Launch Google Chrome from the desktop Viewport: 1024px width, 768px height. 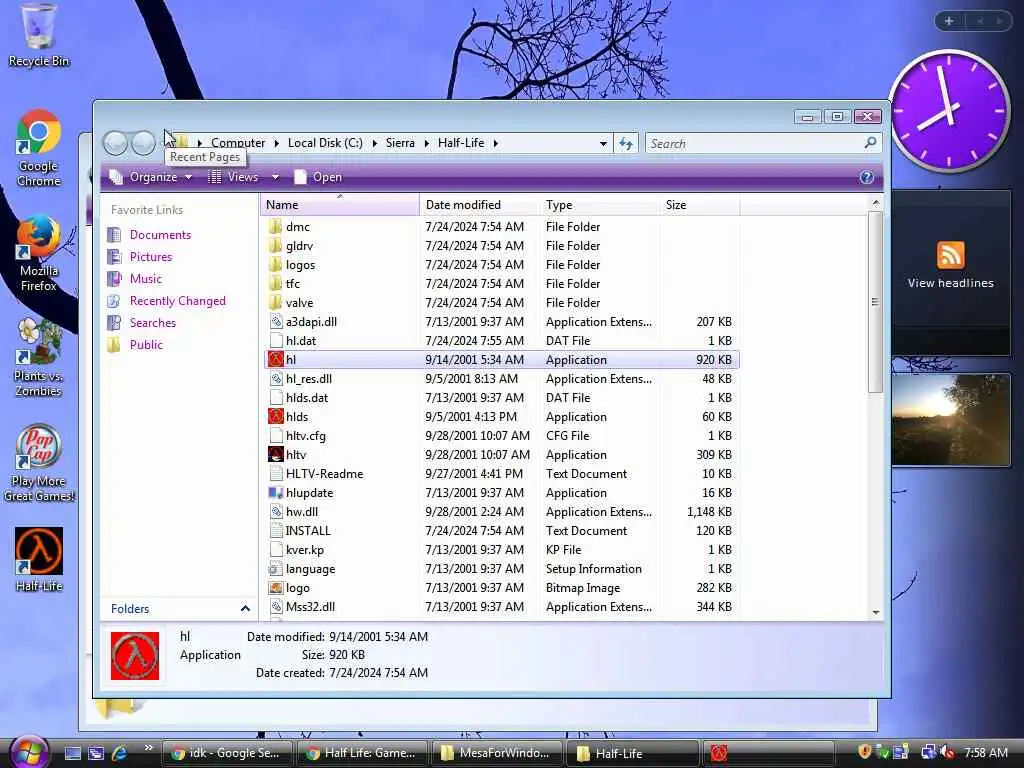tap(39, 148)
